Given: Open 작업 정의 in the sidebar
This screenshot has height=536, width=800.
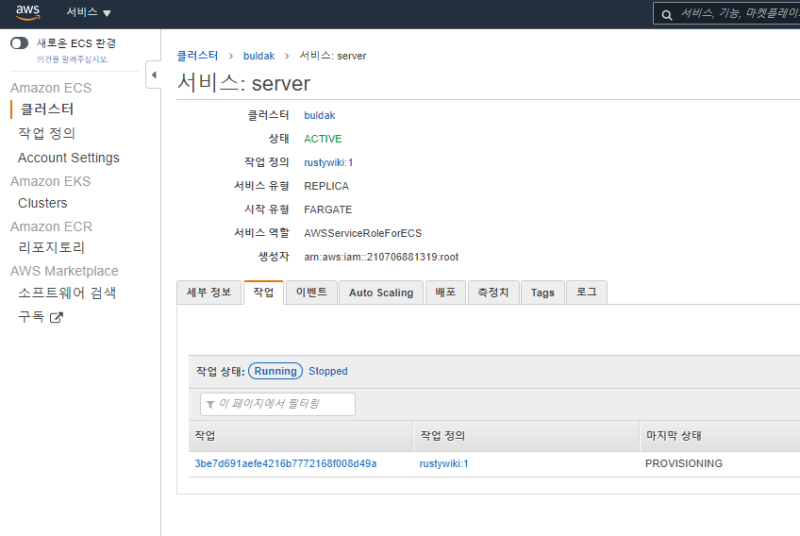Looking at the screenshot, I should [46, 133].
